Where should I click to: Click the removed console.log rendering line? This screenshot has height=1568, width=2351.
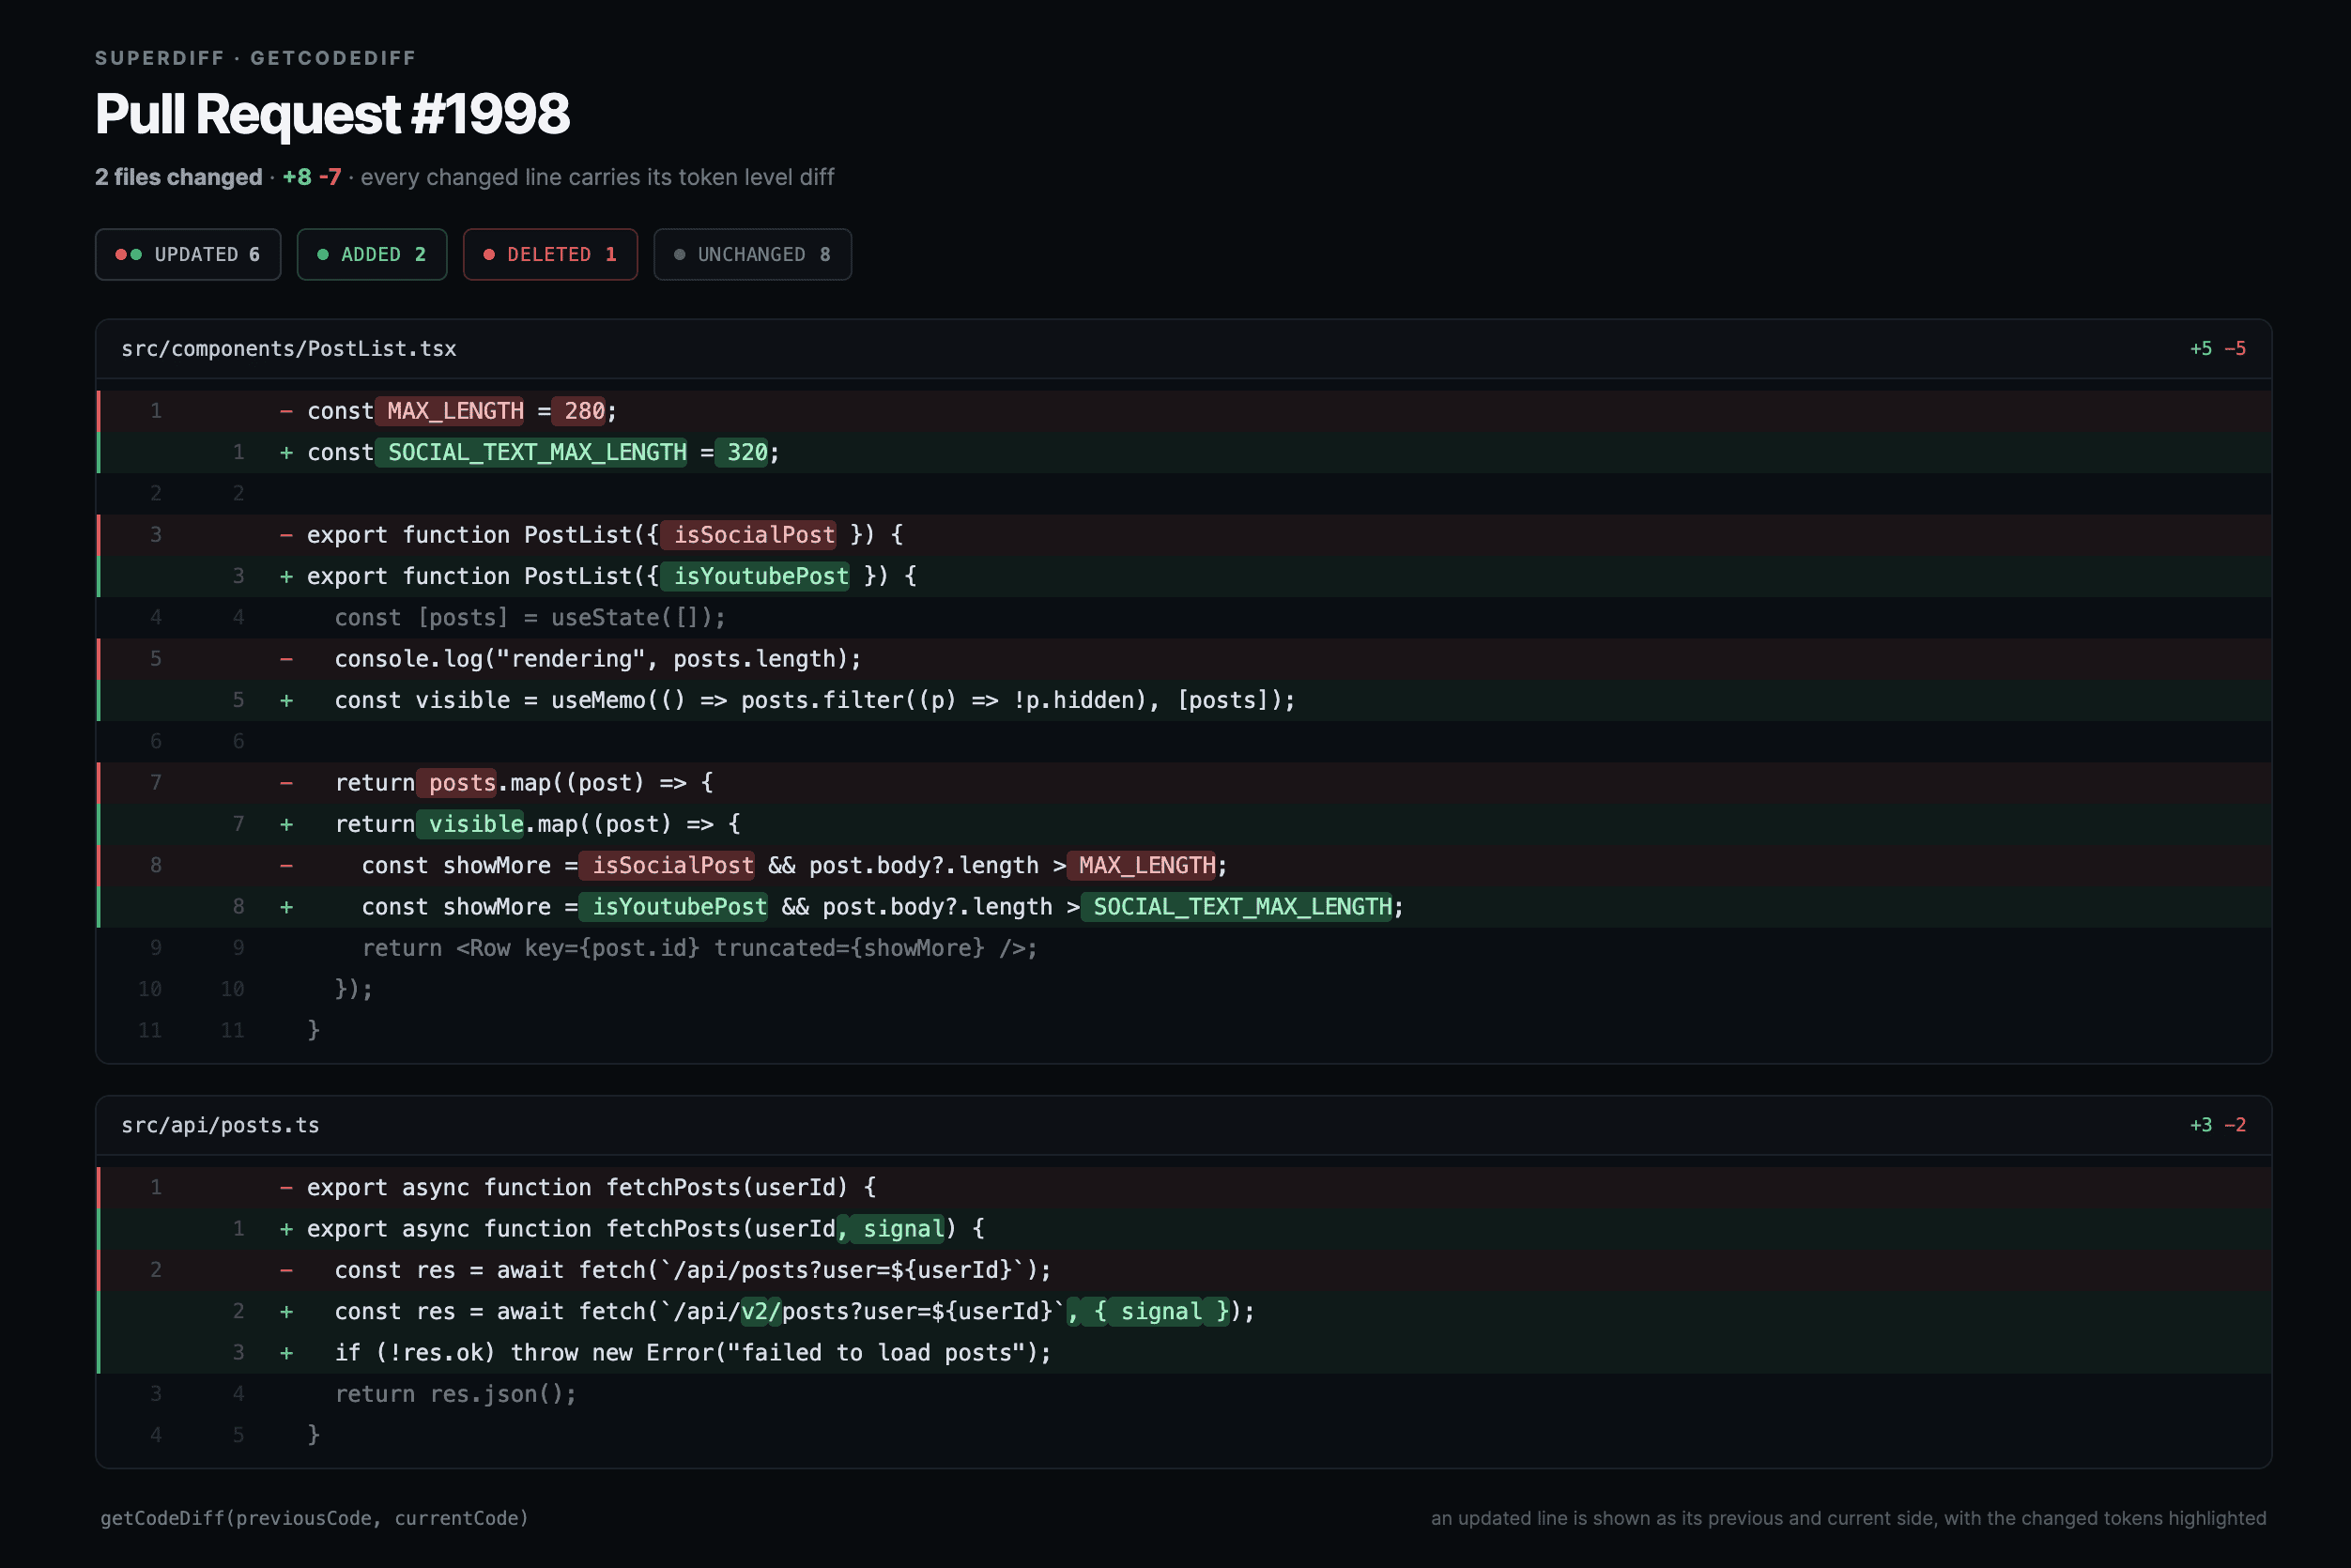[x=1183, y=659]
